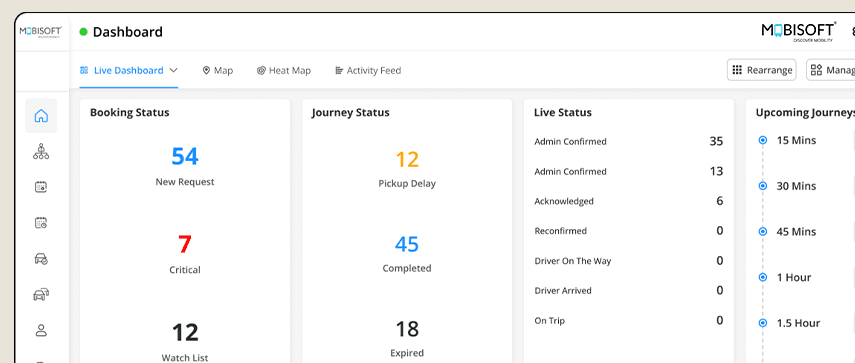855x363 pixels.
Task: Open the organization hierarchy sidebar icon
Action: (x=41, y=151)
